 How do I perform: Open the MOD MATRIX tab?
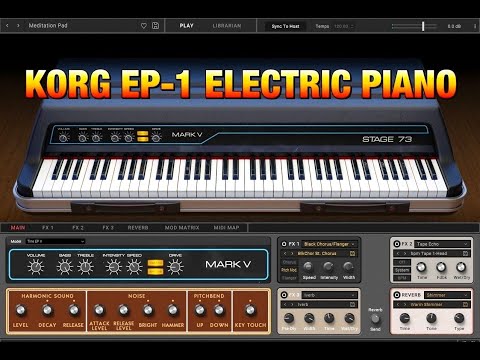click(x=182, y=228)
